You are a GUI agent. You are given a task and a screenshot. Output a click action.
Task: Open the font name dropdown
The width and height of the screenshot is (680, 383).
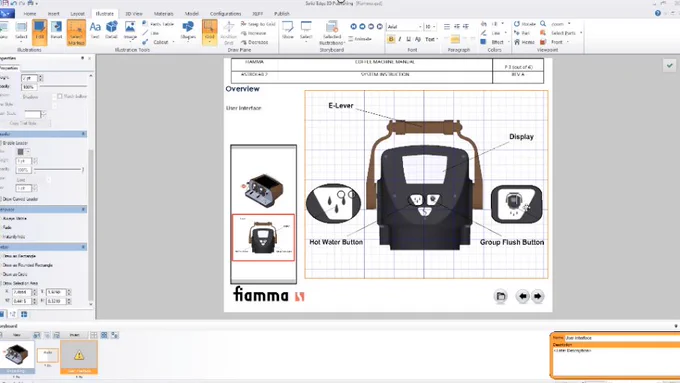point(420,27)
